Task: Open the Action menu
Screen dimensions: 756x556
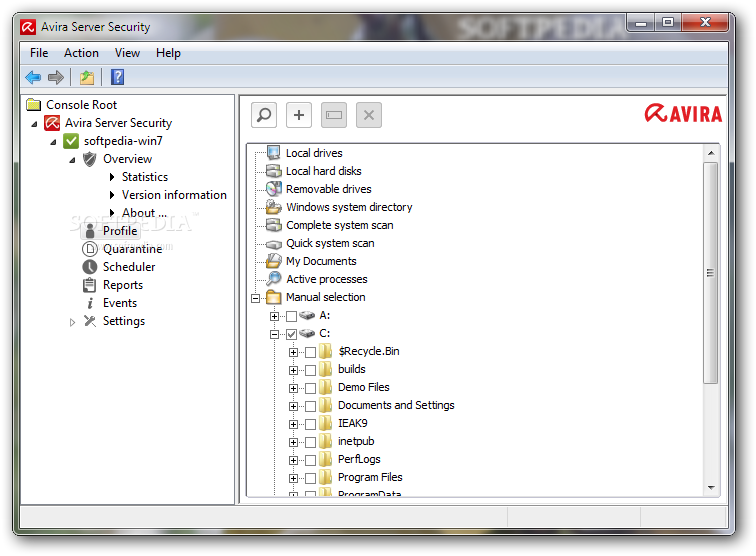Action: [81, 53]
